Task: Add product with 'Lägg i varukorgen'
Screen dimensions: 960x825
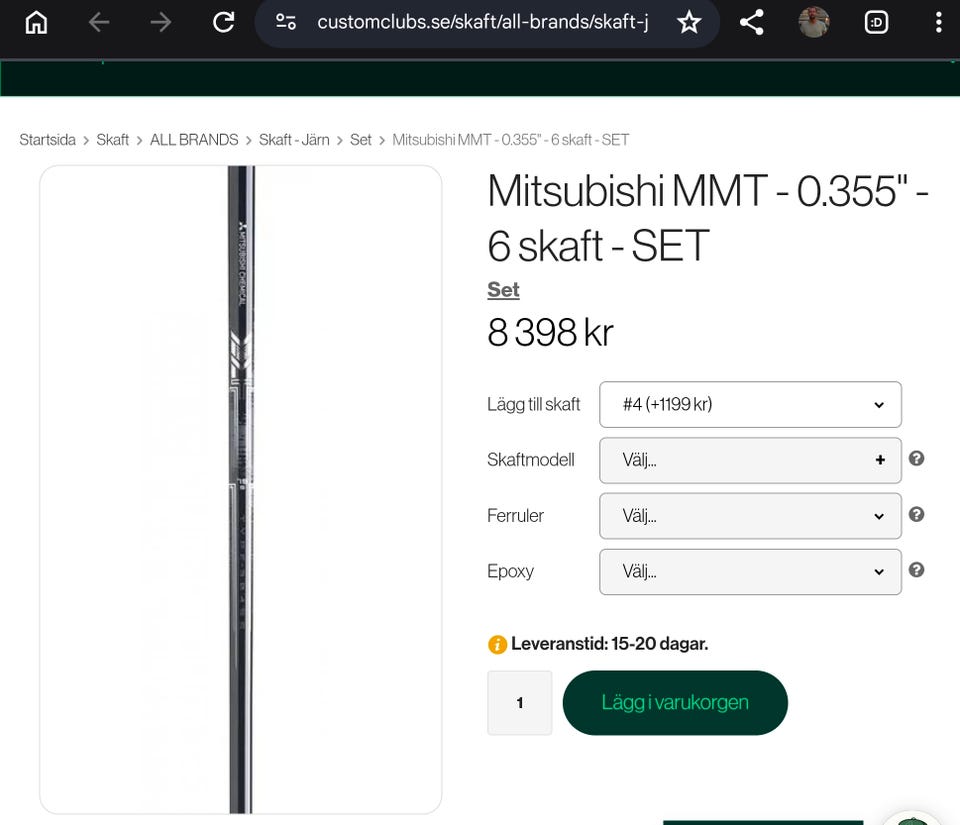Action: click(x=675, y=703)
